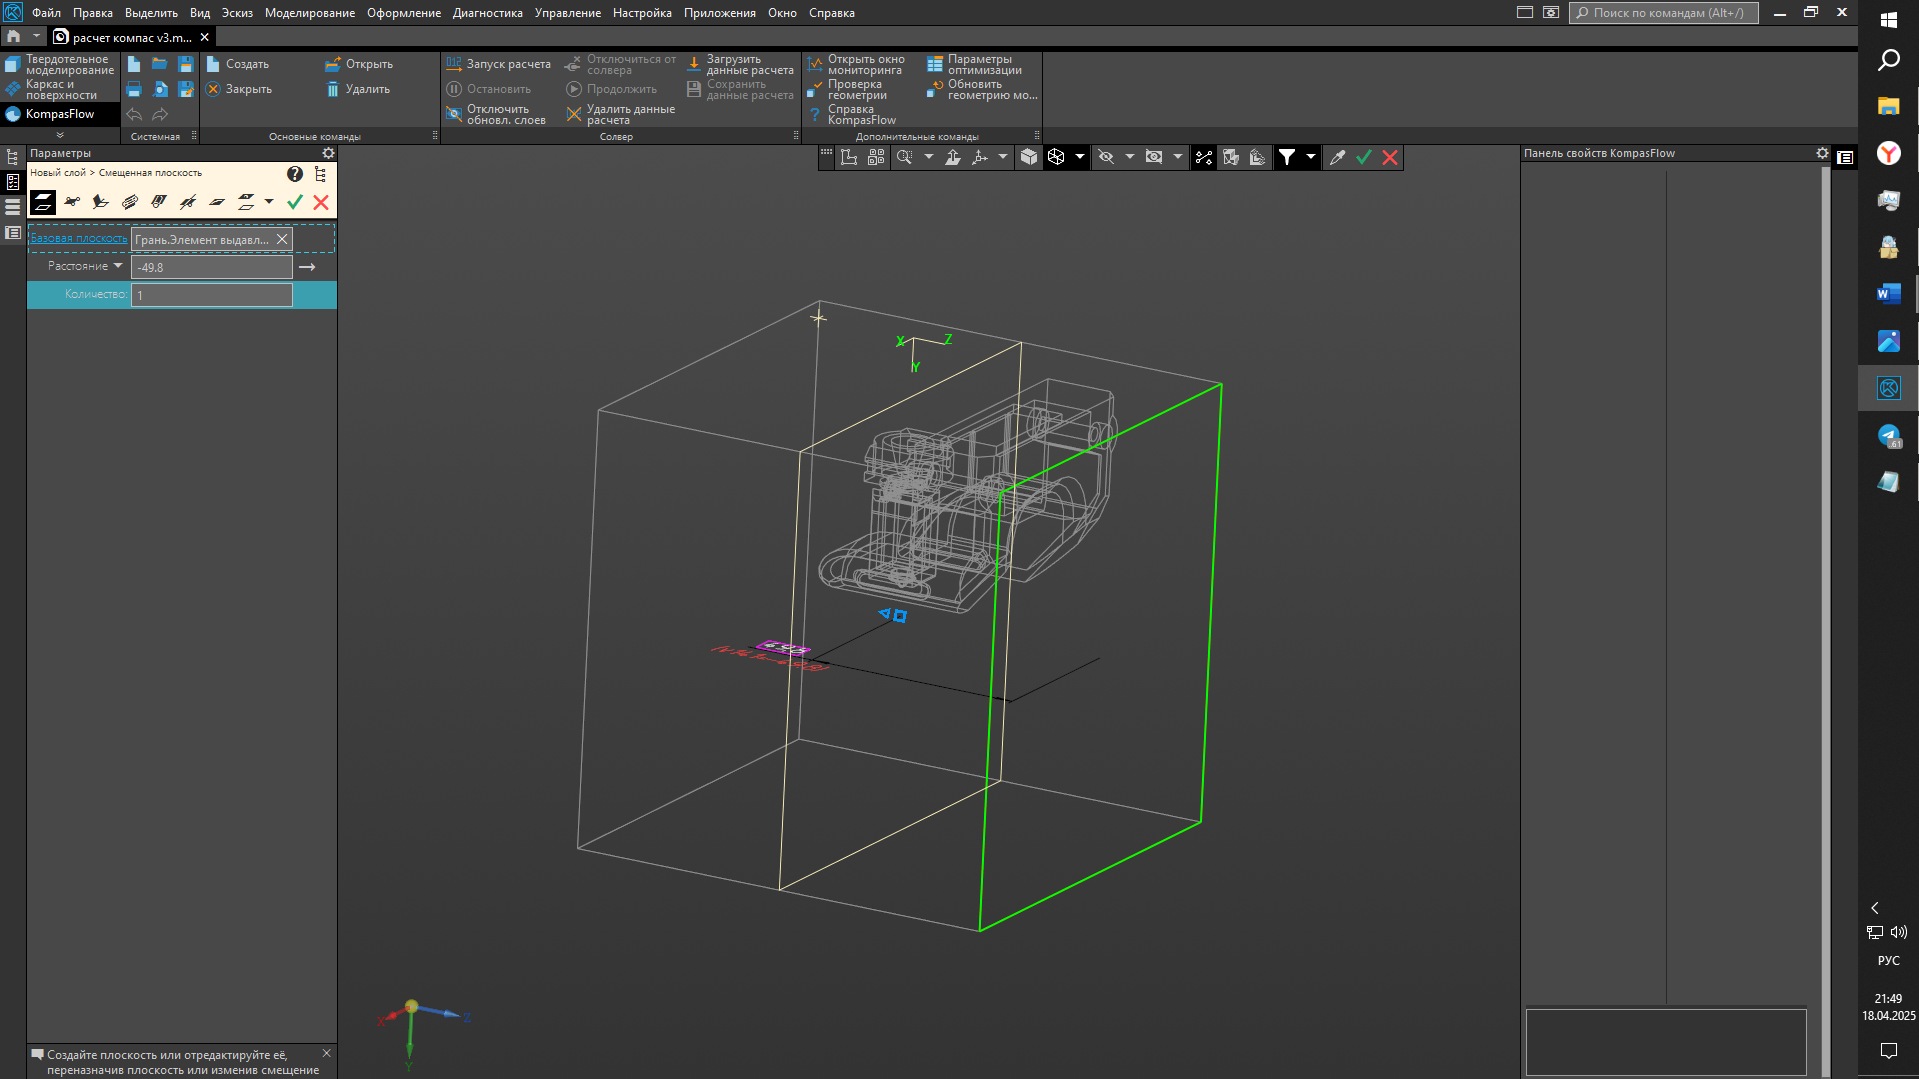Open Microsoft Word from the taskbar
Image resolution: width=1919 pixels, height=1079 pixels.
coord(1888,294)
